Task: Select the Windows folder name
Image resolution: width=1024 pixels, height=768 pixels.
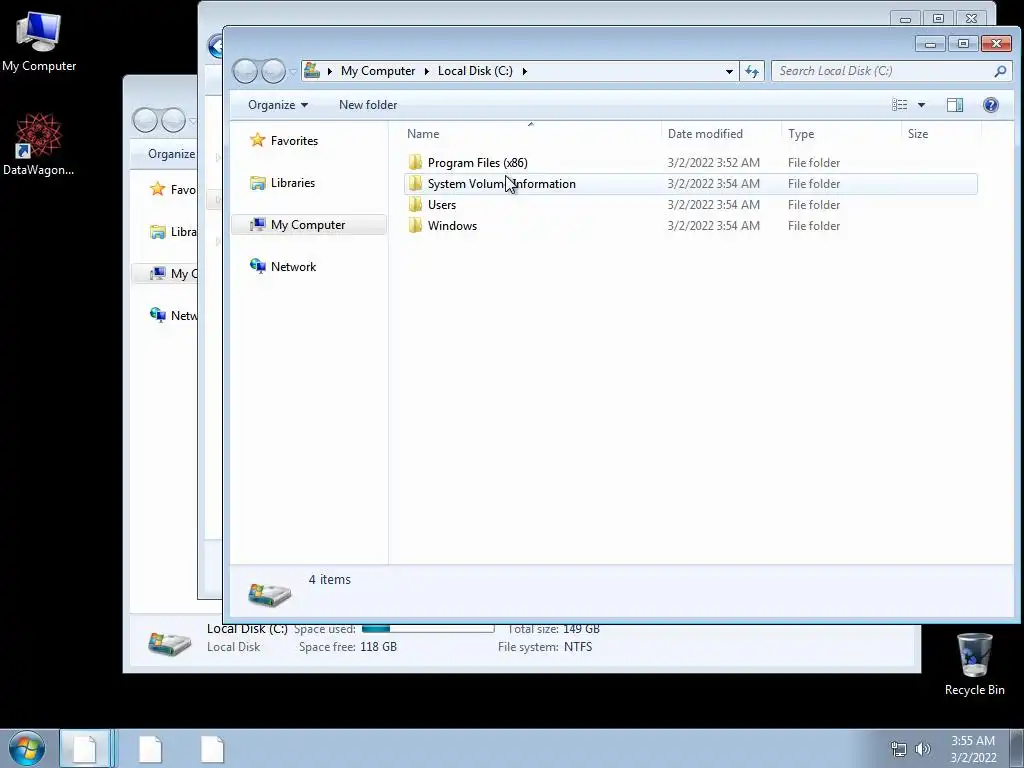Action: coord(452,225)
